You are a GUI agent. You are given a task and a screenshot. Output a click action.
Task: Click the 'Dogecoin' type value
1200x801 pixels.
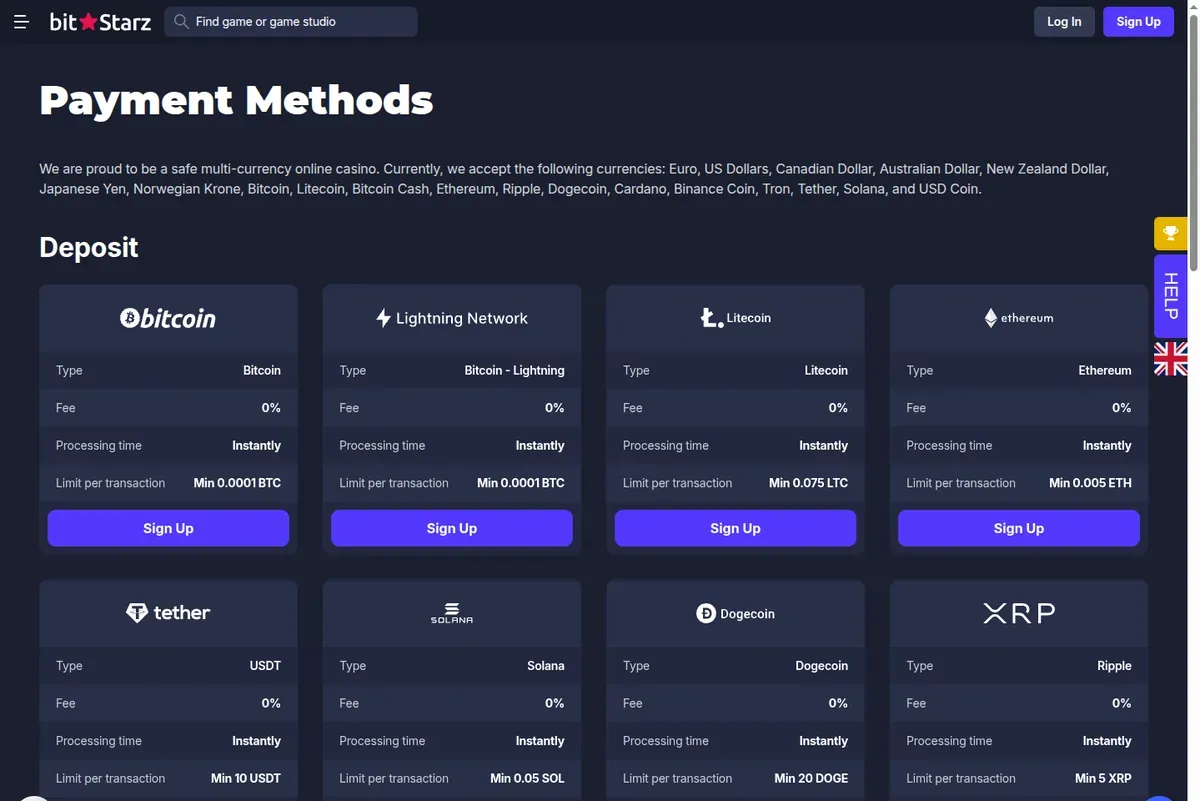coord(821,666)
